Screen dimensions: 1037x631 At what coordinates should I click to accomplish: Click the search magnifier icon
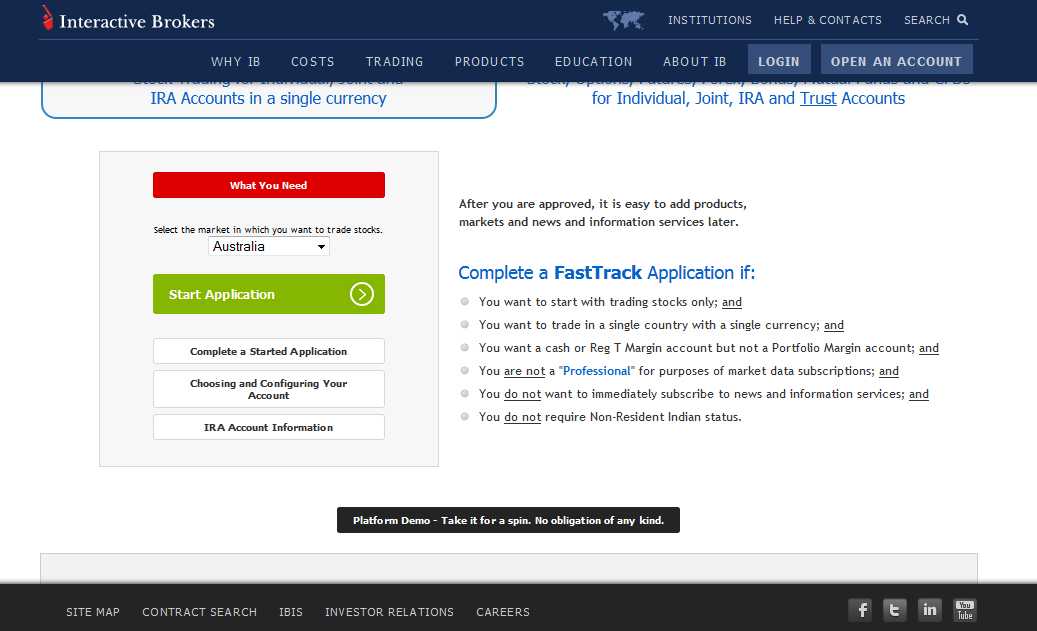[963, 20]
